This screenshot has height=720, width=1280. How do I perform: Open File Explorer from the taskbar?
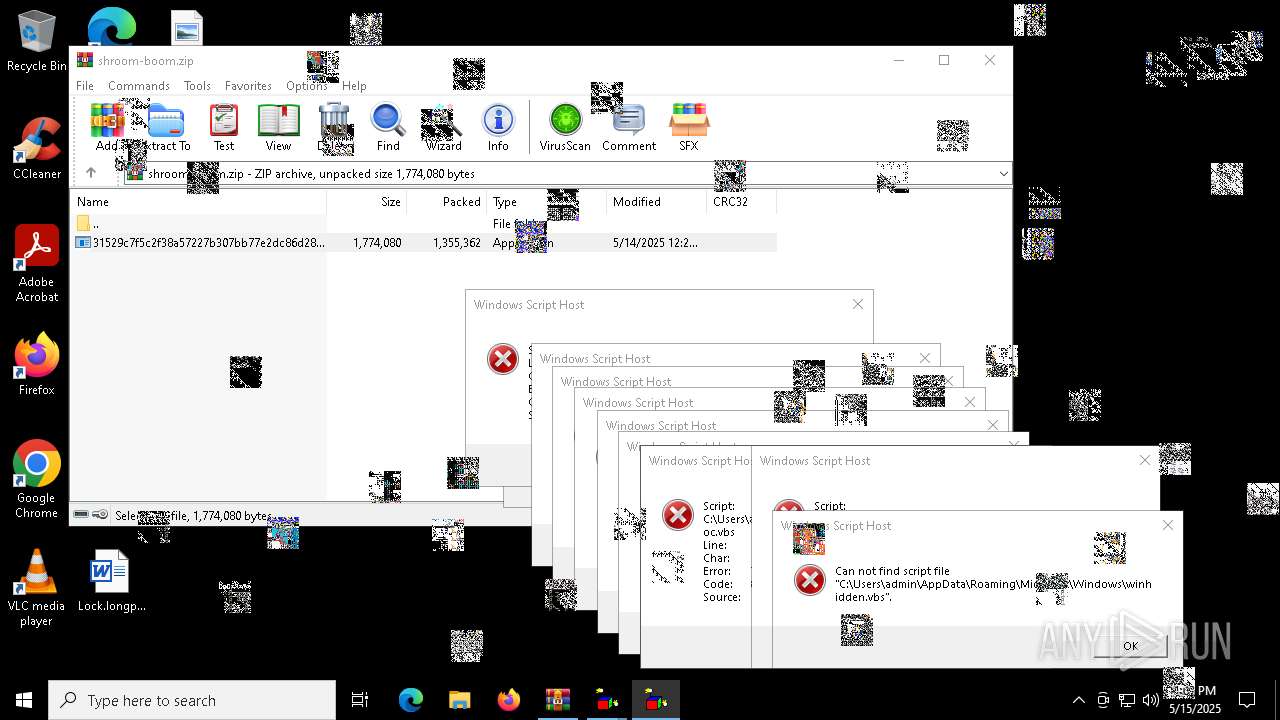coord(459,700)
